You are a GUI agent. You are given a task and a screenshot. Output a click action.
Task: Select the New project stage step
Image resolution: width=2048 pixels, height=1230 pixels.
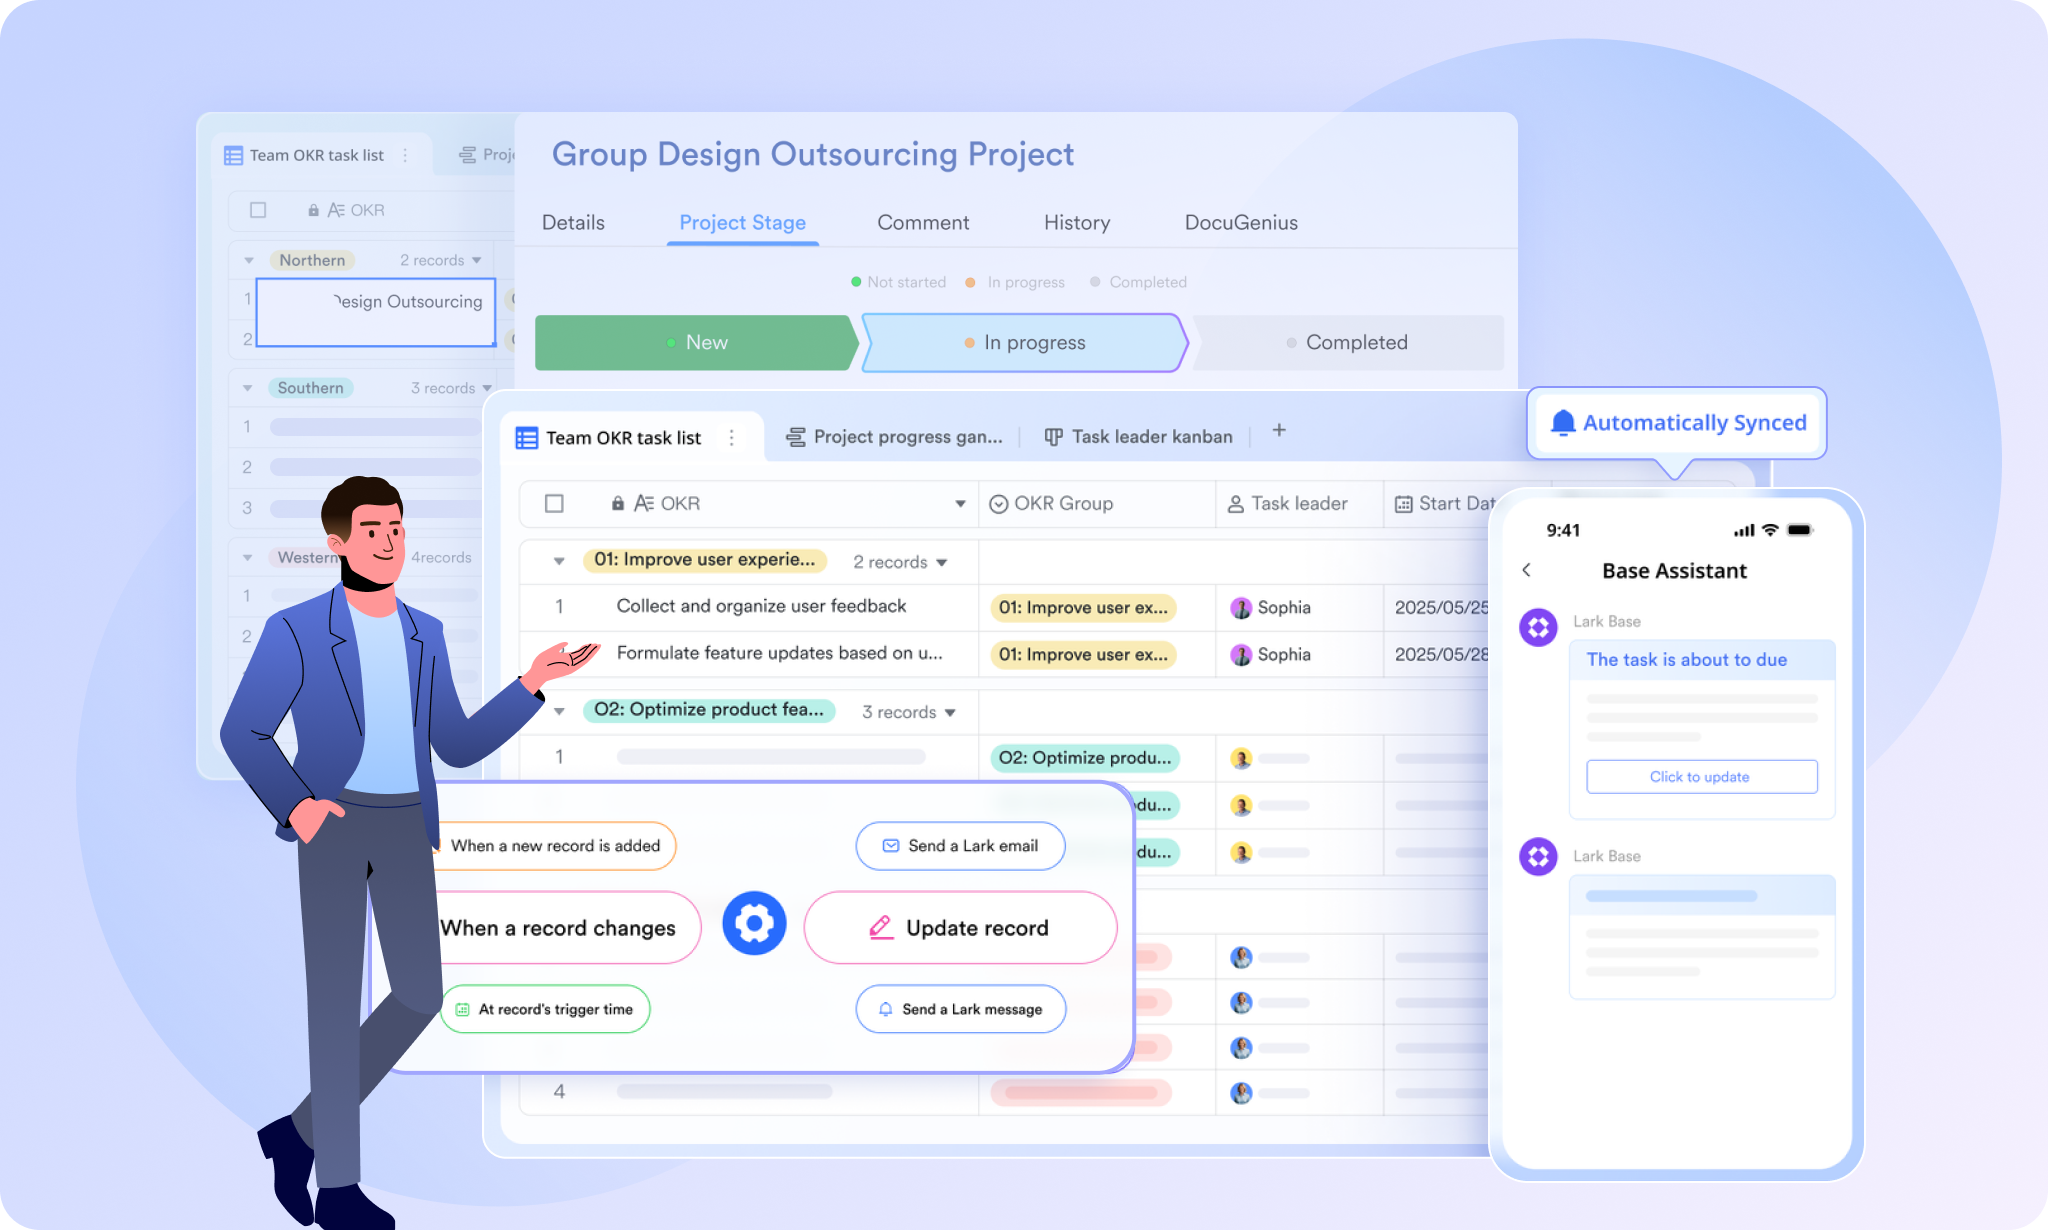pyautogui.click(x=697, y=342)
